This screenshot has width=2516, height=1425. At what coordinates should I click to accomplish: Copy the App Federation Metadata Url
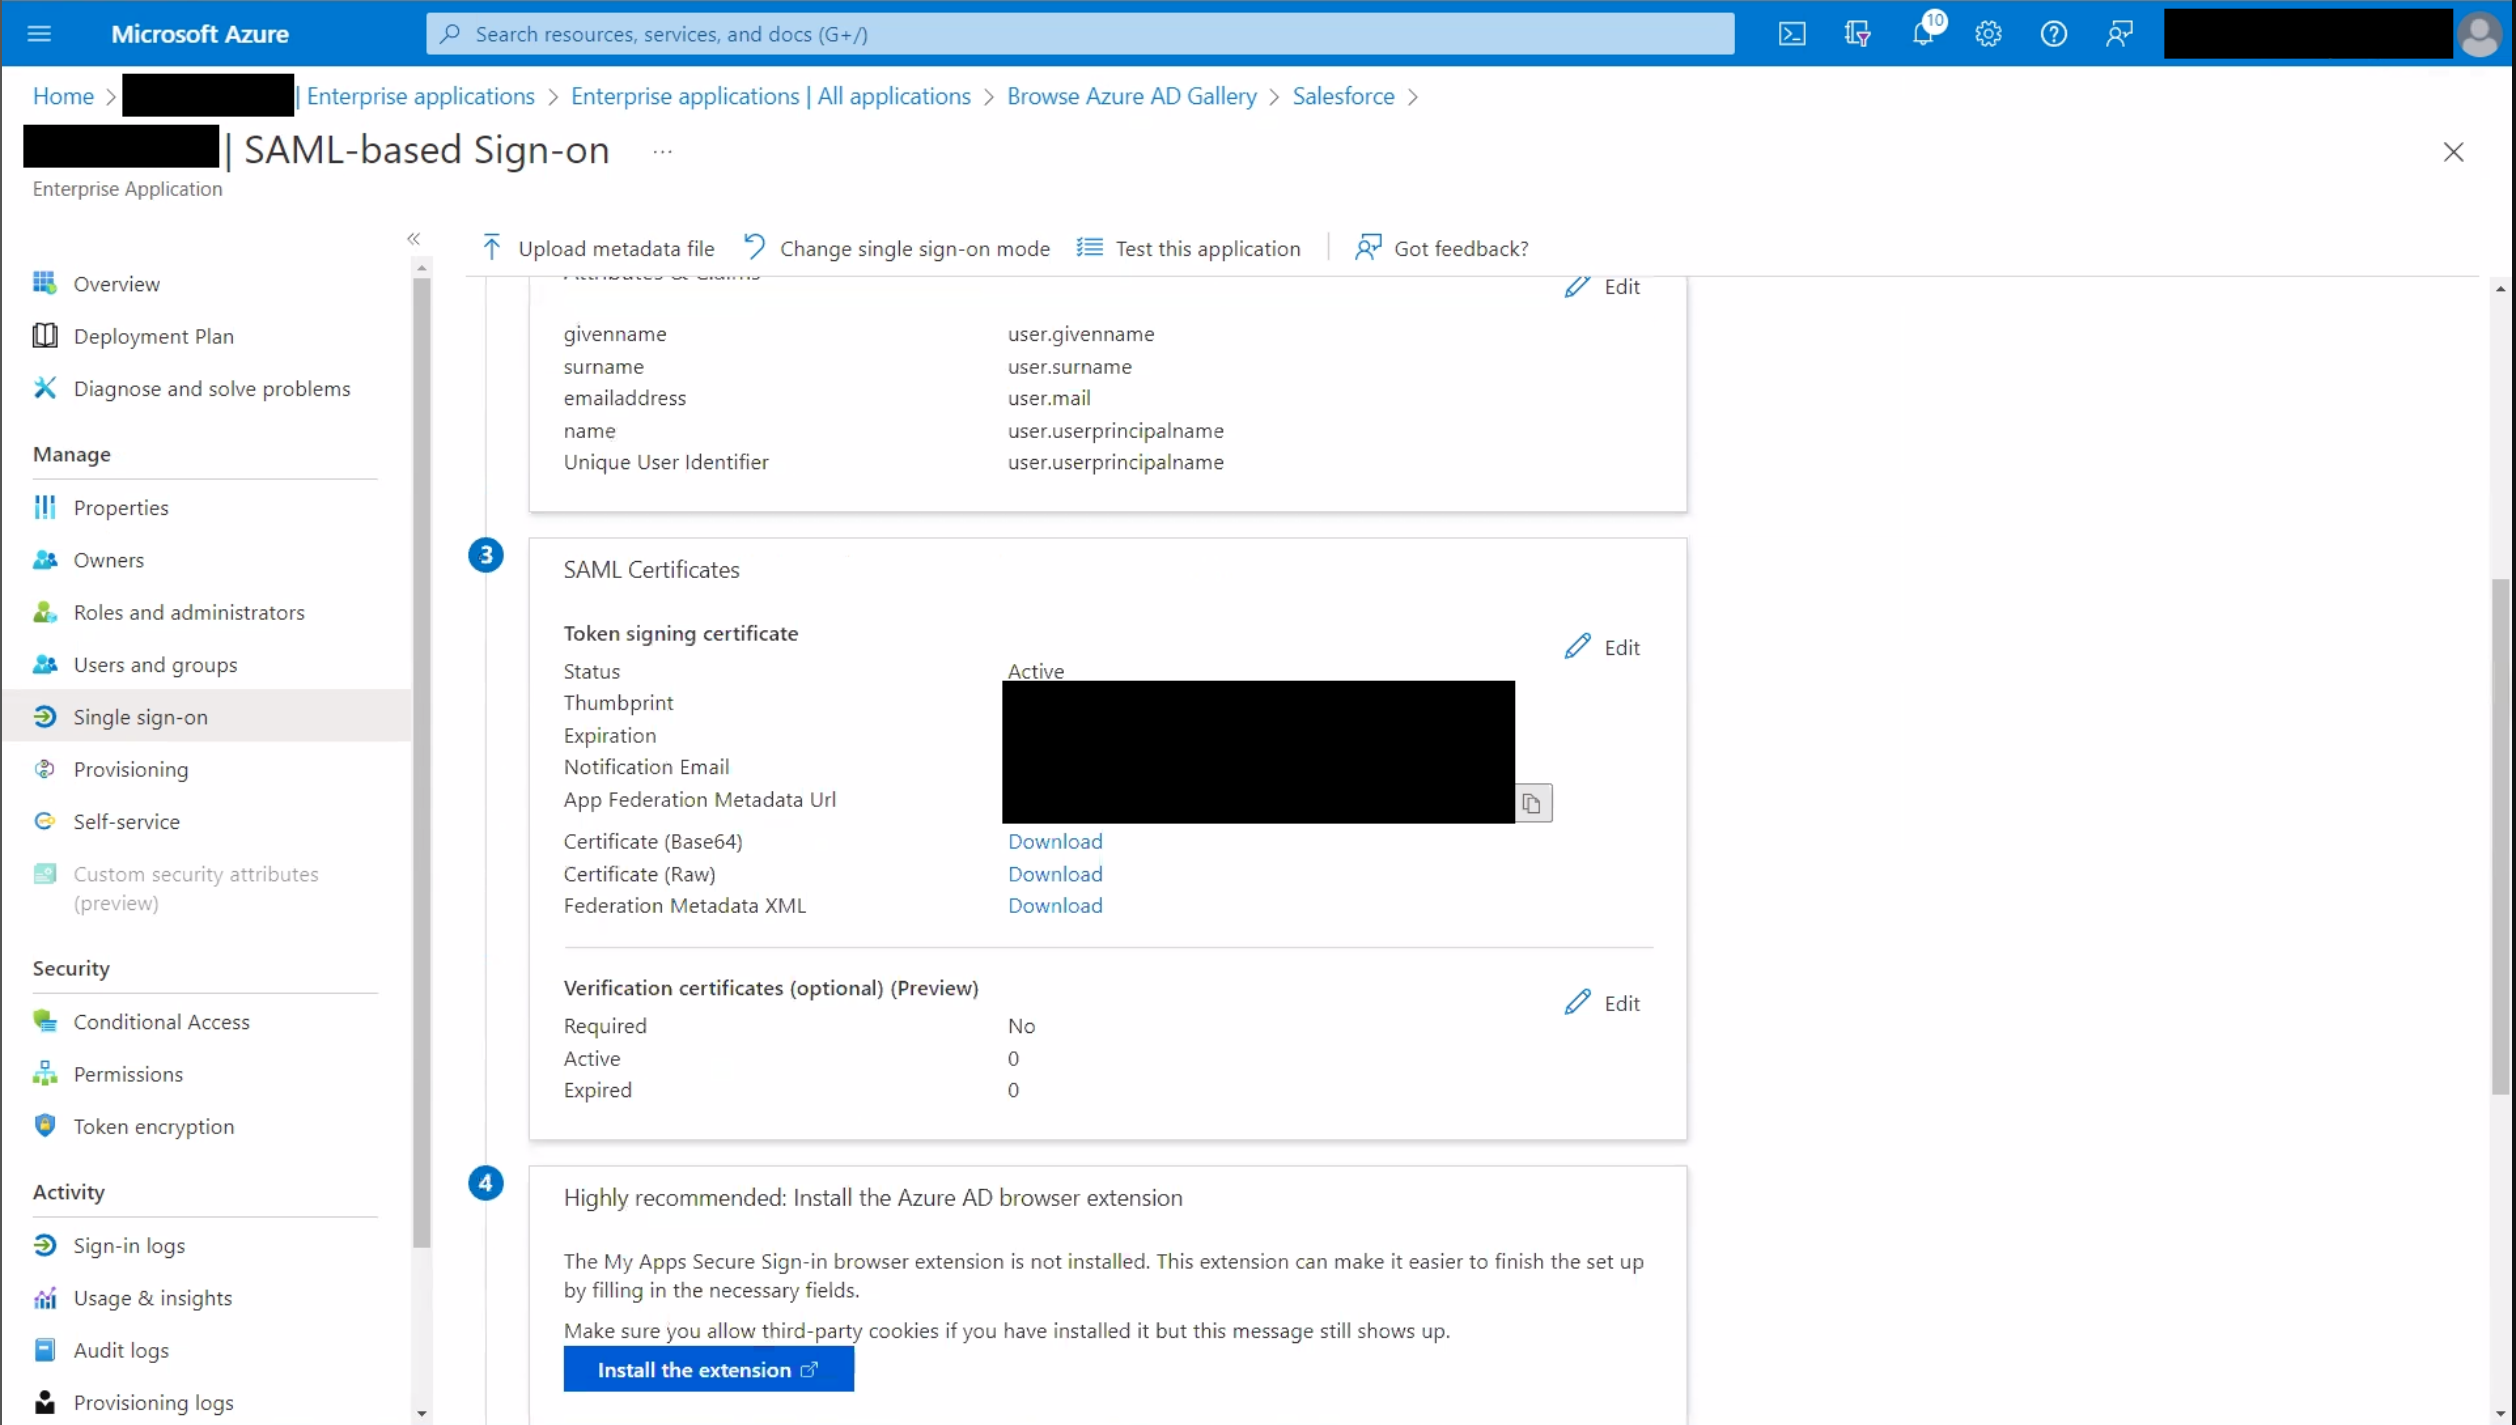[1533, 803]
